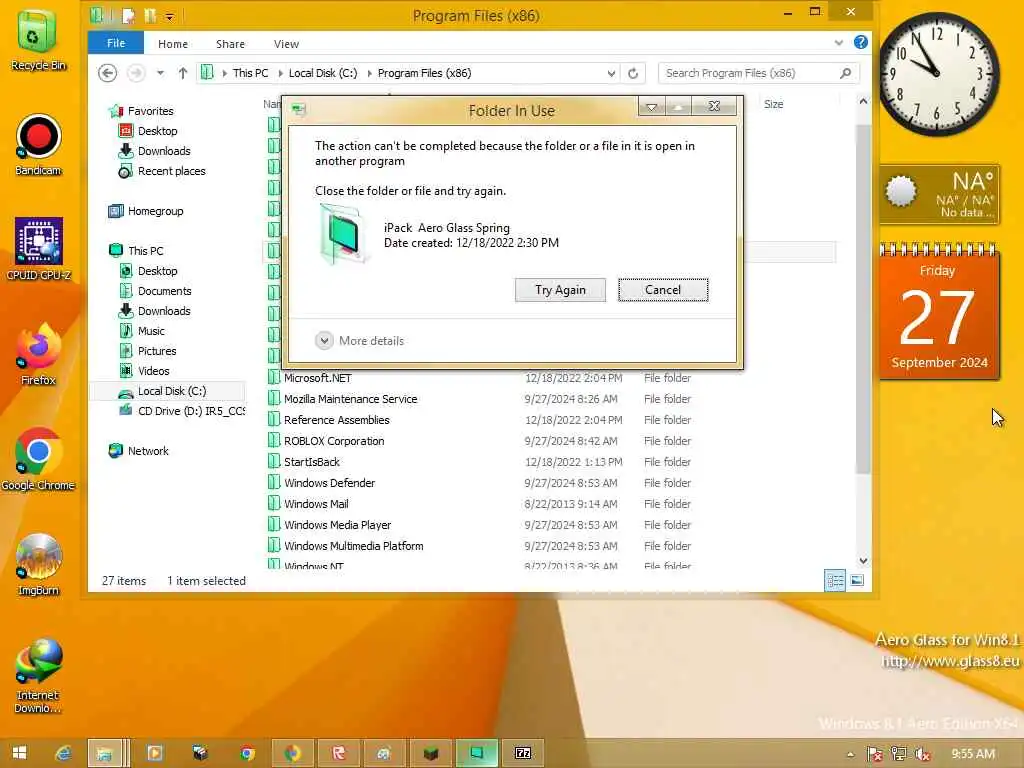Open the recent locations dropdown arrow
The image size is (1024, 768).
coord(160,73)
